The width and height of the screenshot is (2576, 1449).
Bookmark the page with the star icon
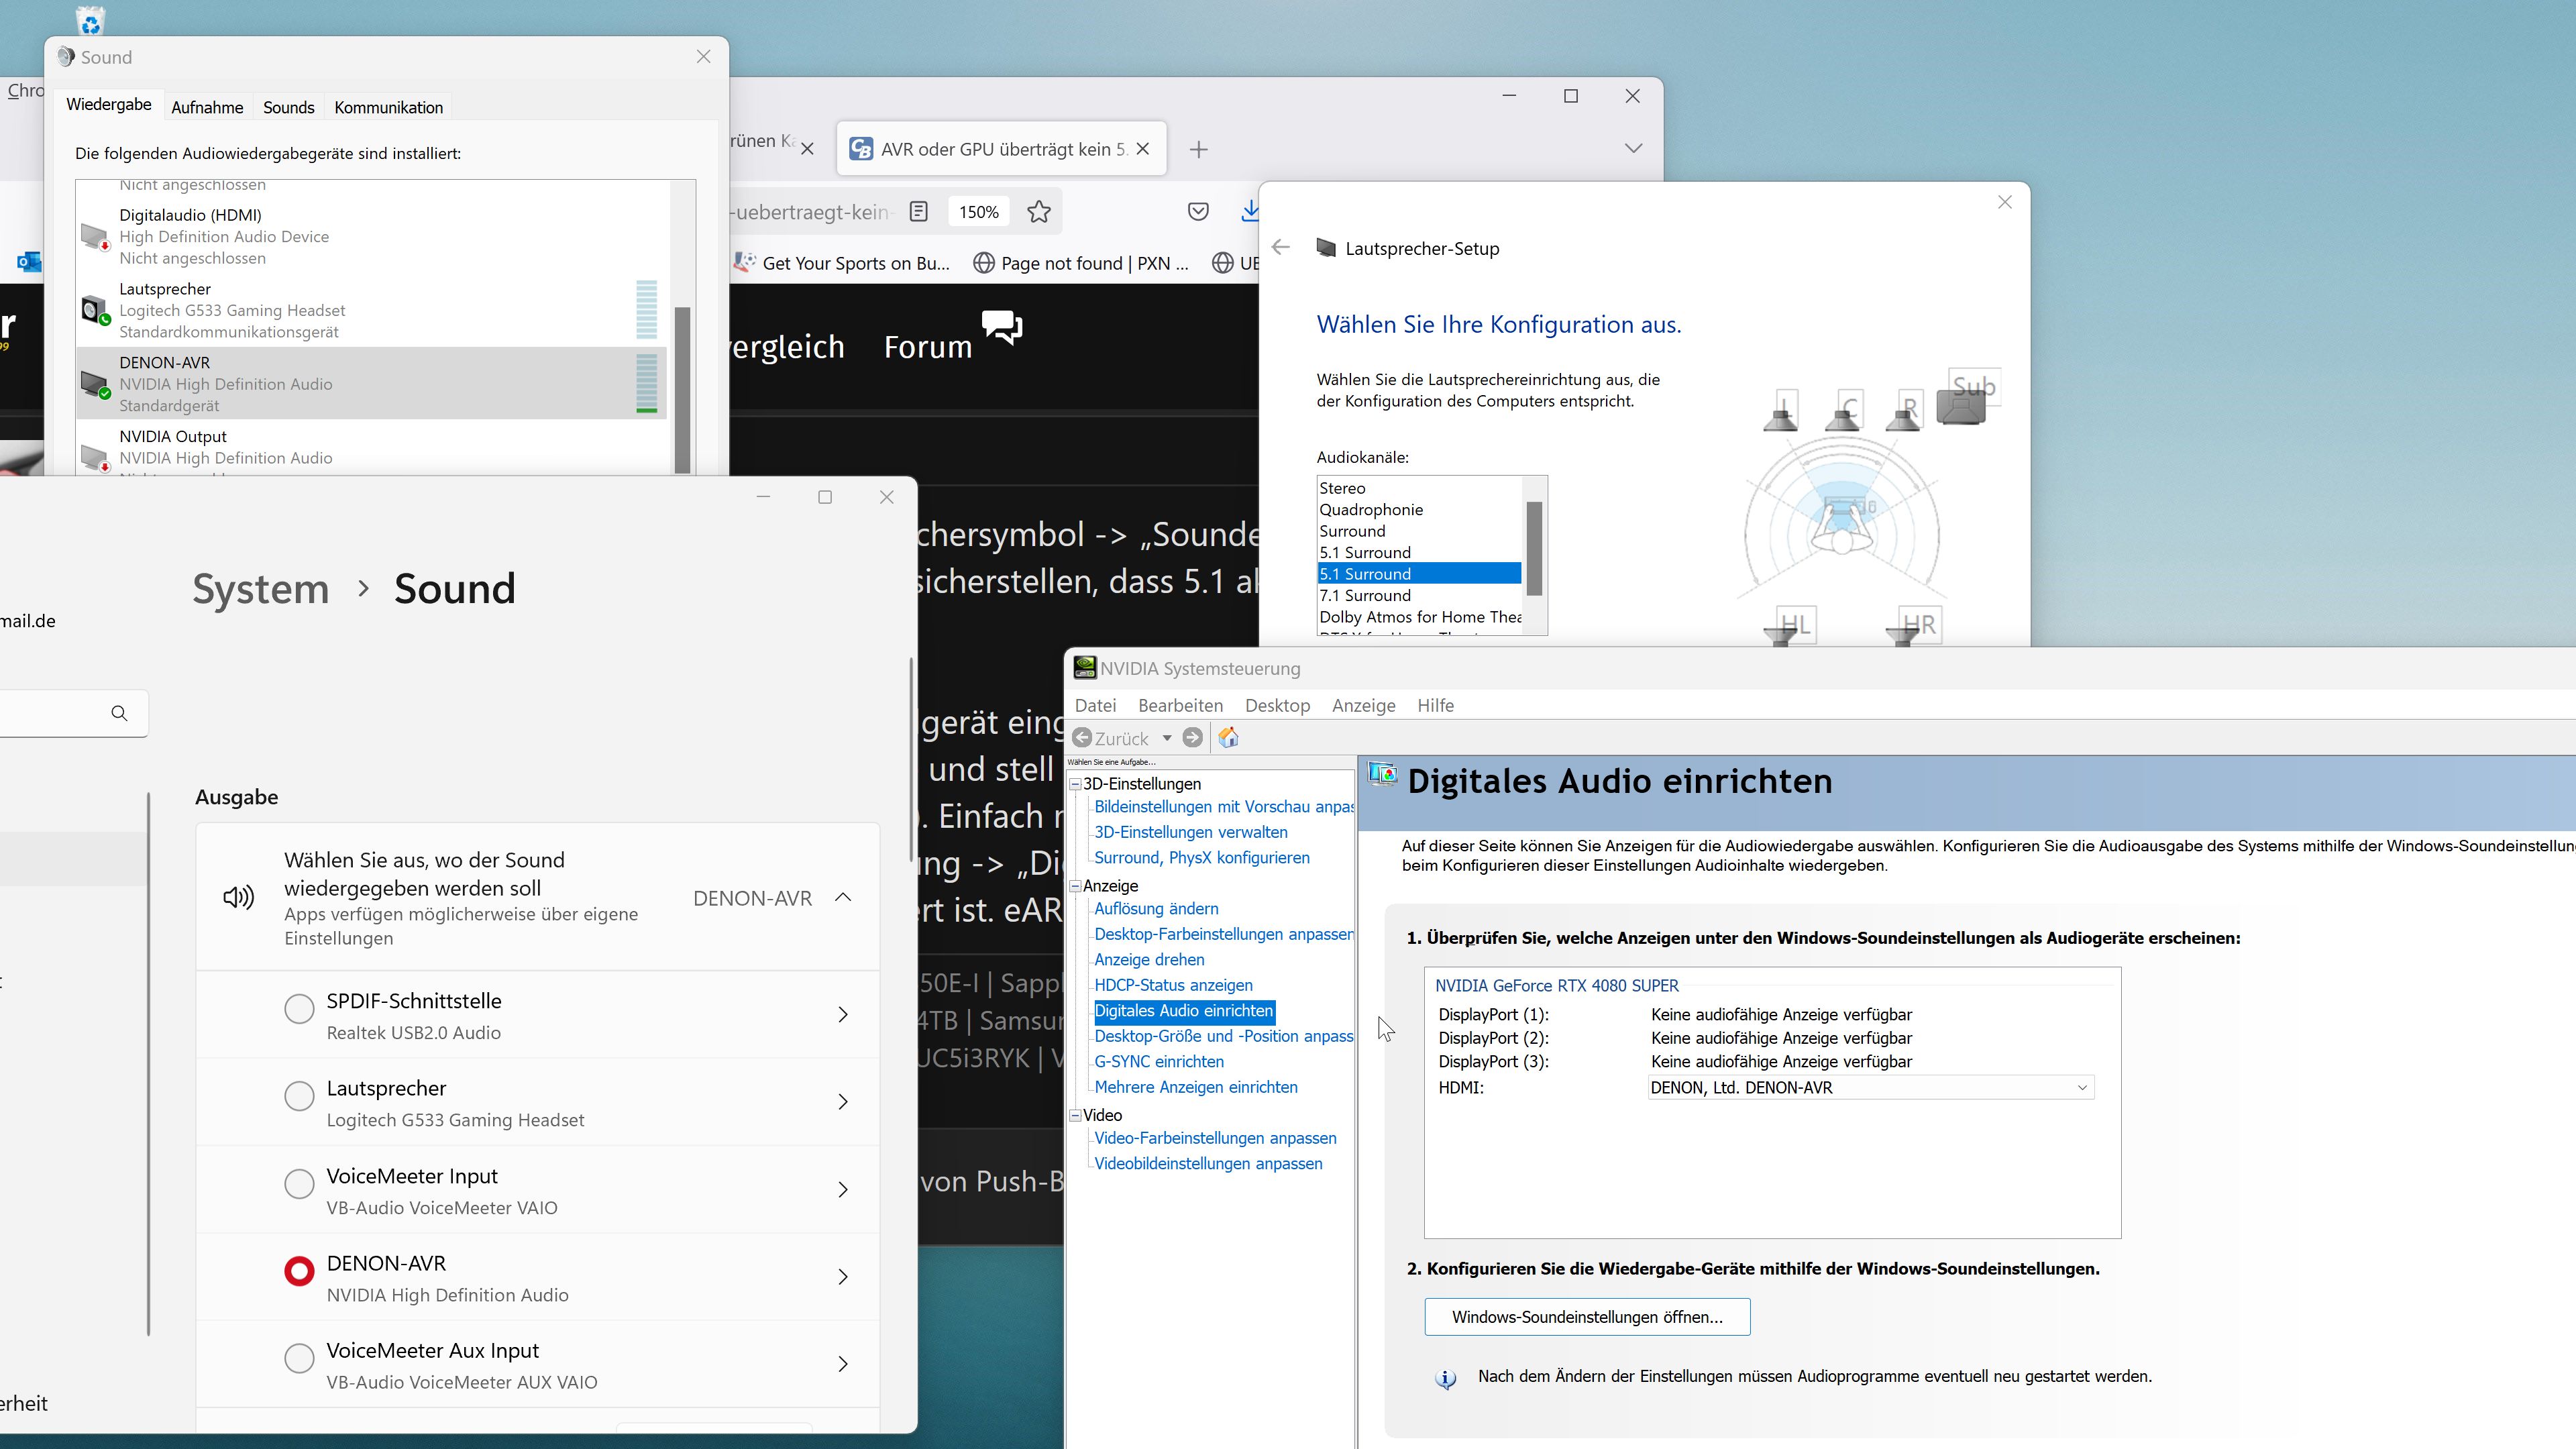[1039, 212]
